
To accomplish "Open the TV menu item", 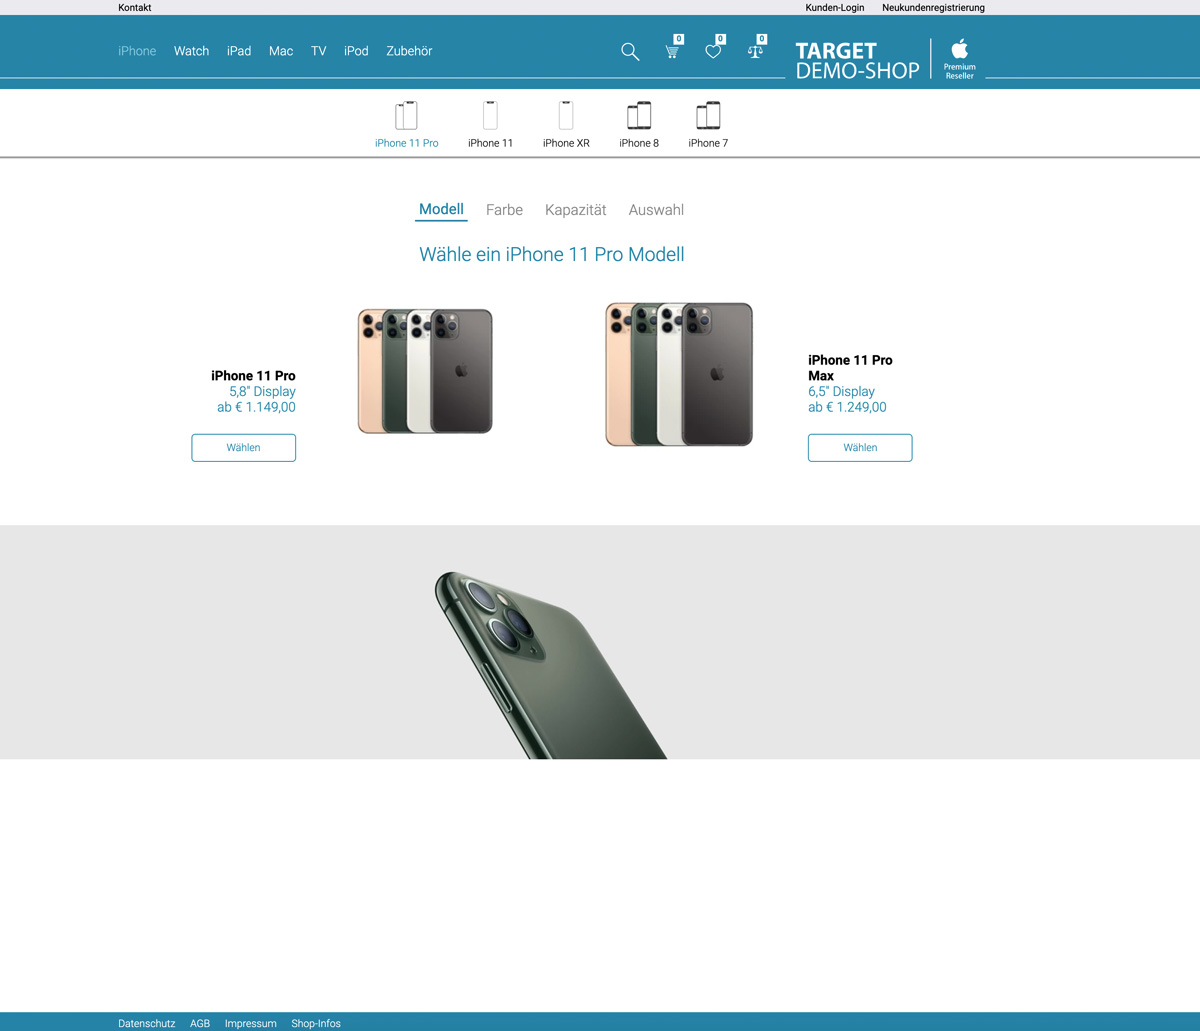I will (319, 51).
